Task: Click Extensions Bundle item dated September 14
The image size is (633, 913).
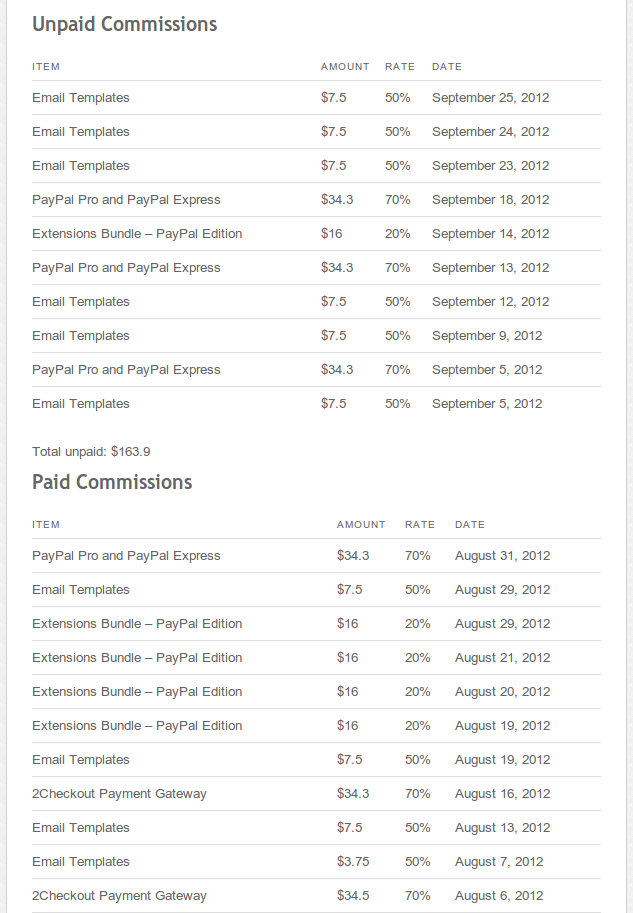Action: pyautogui.click(x=137, y=234)
